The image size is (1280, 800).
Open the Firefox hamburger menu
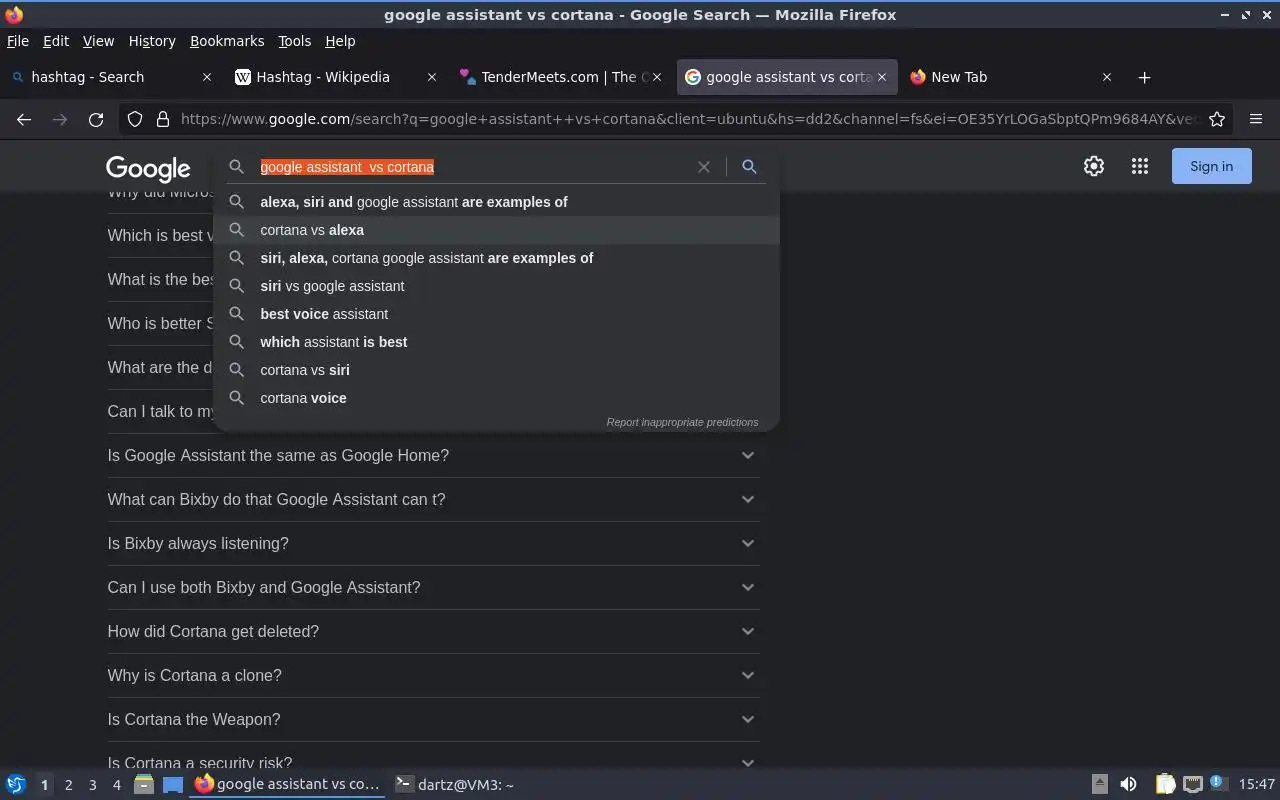(1256, 119)
